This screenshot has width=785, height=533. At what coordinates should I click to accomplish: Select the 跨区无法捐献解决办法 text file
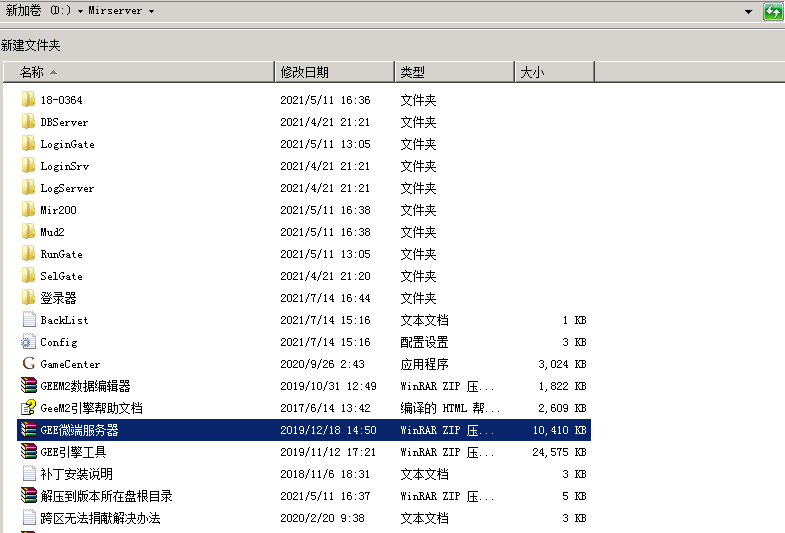click(x=100, y=518)
